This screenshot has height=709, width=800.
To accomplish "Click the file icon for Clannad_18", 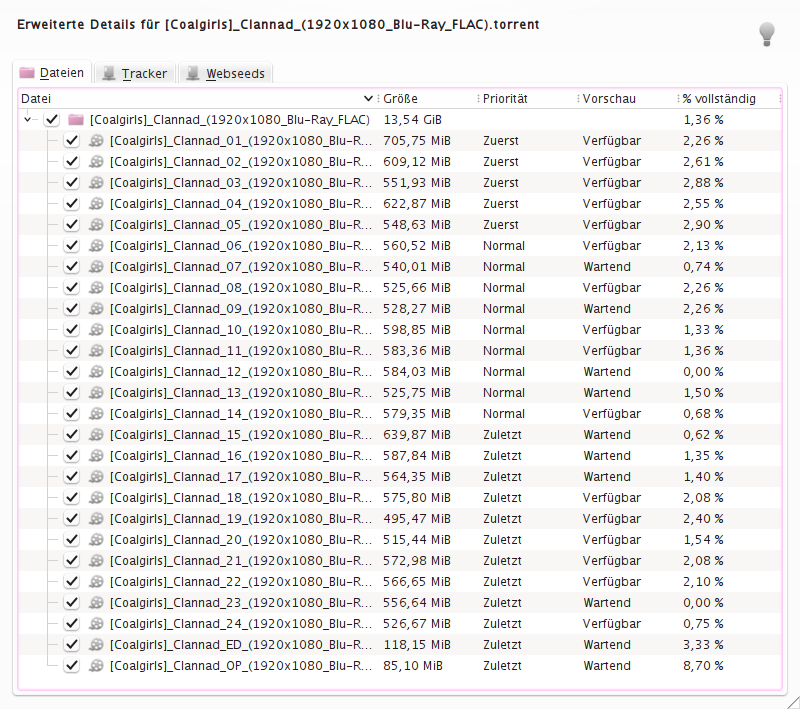I will tap(96, 498).
